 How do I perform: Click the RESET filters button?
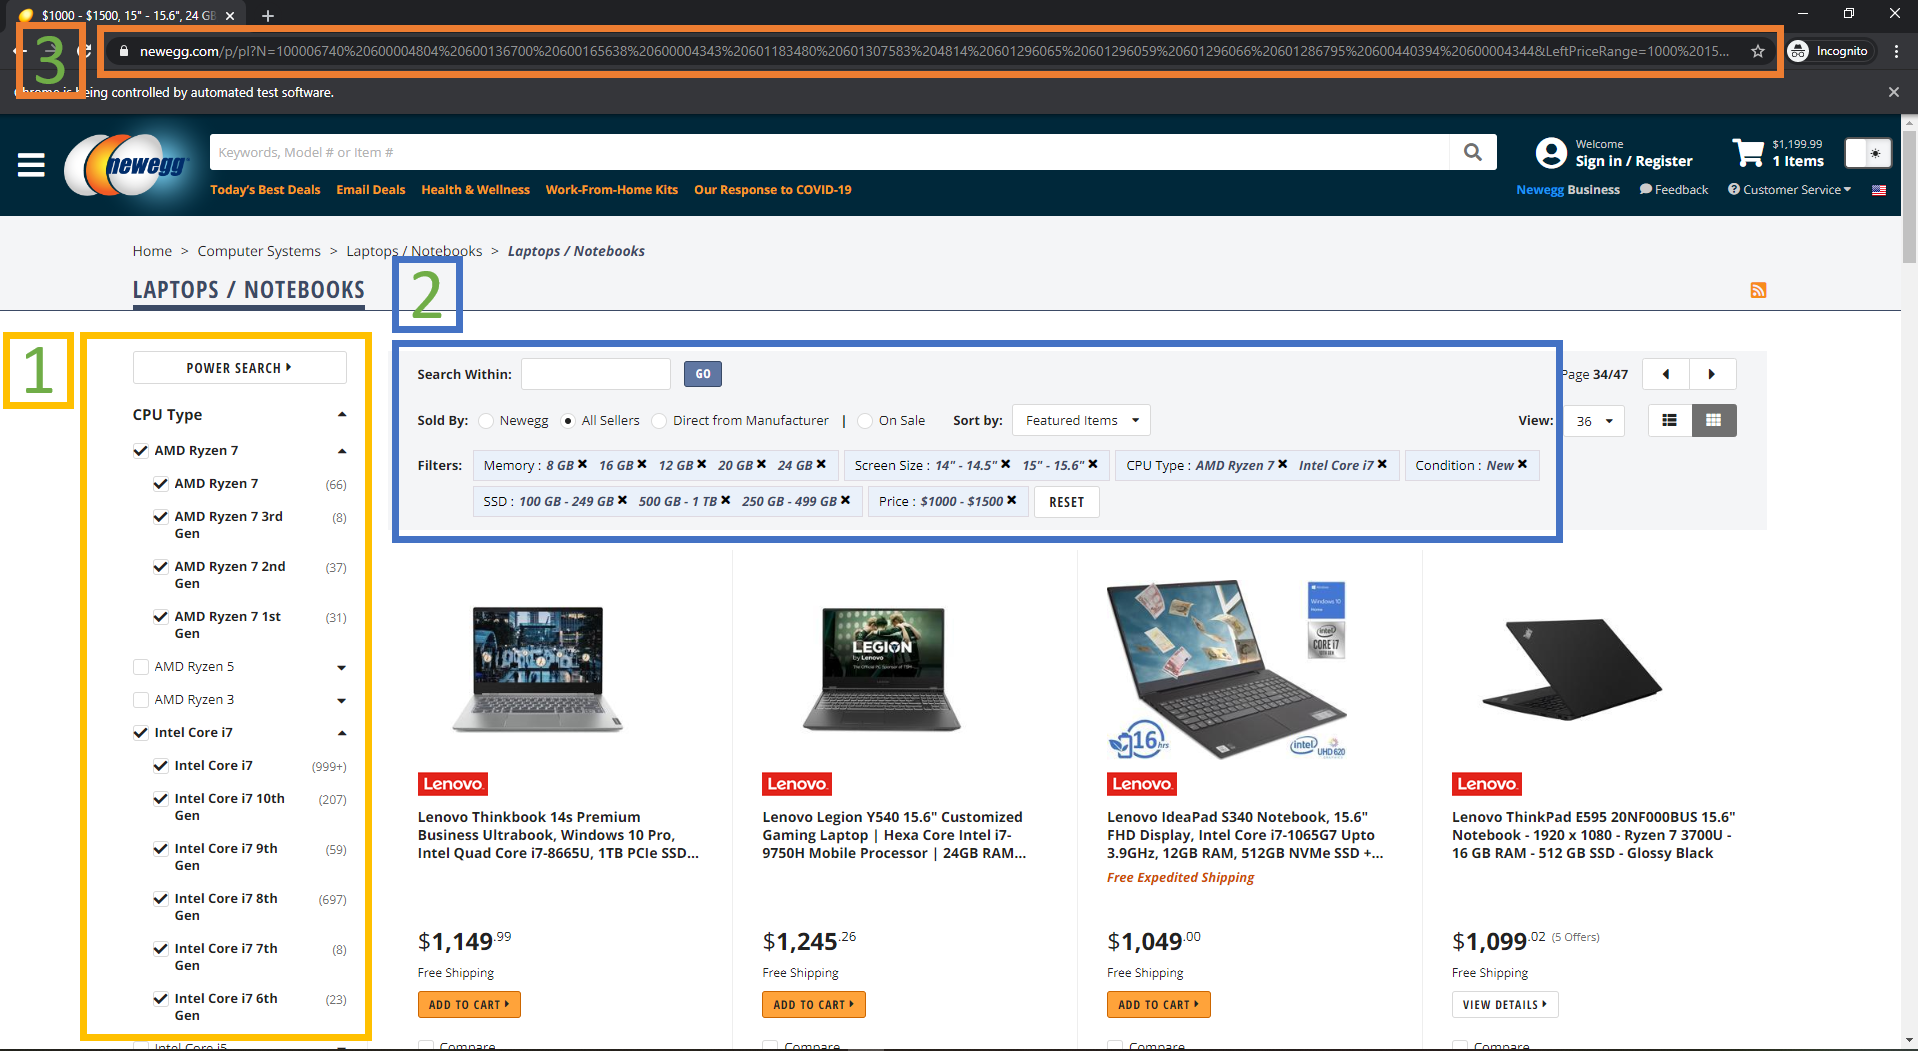coord(1067,502)
